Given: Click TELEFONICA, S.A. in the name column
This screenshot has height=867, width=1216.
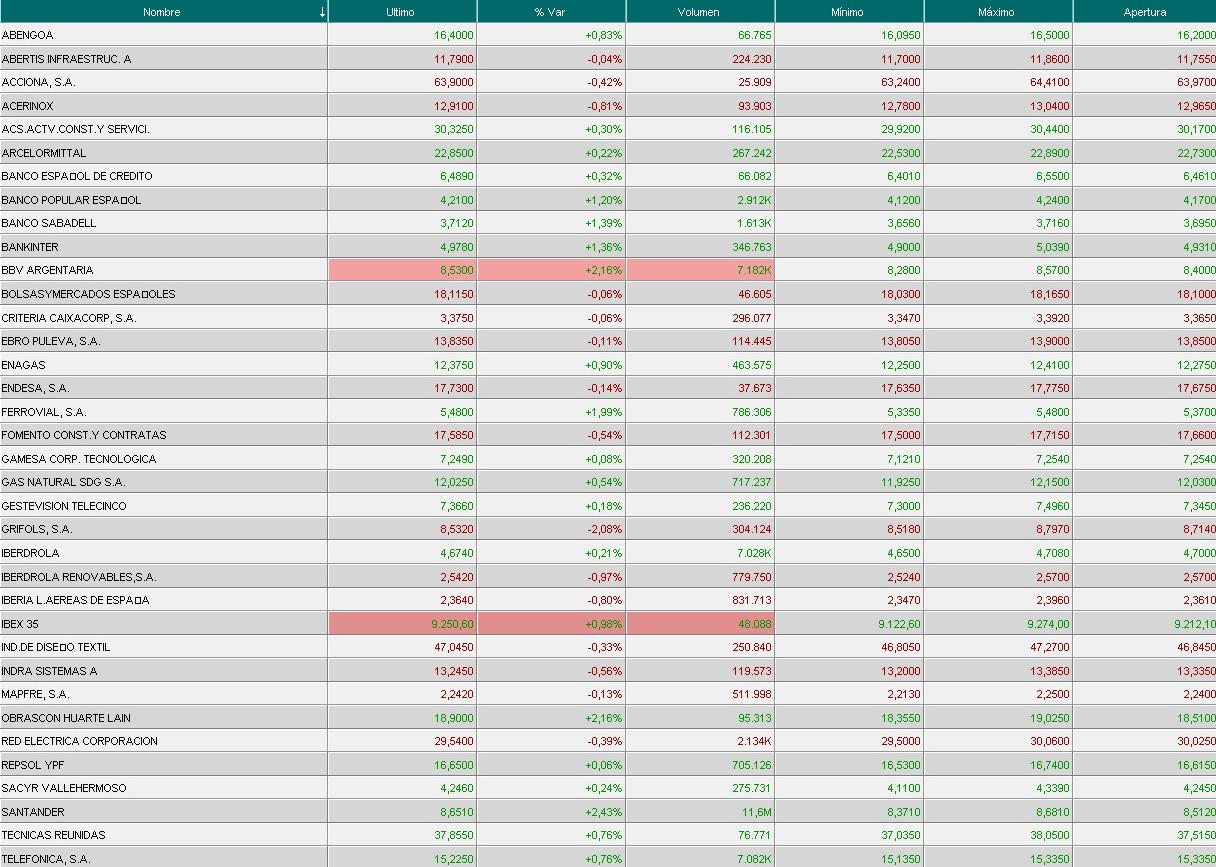Looking at the screenshot, I should click(x=46, y=859).
